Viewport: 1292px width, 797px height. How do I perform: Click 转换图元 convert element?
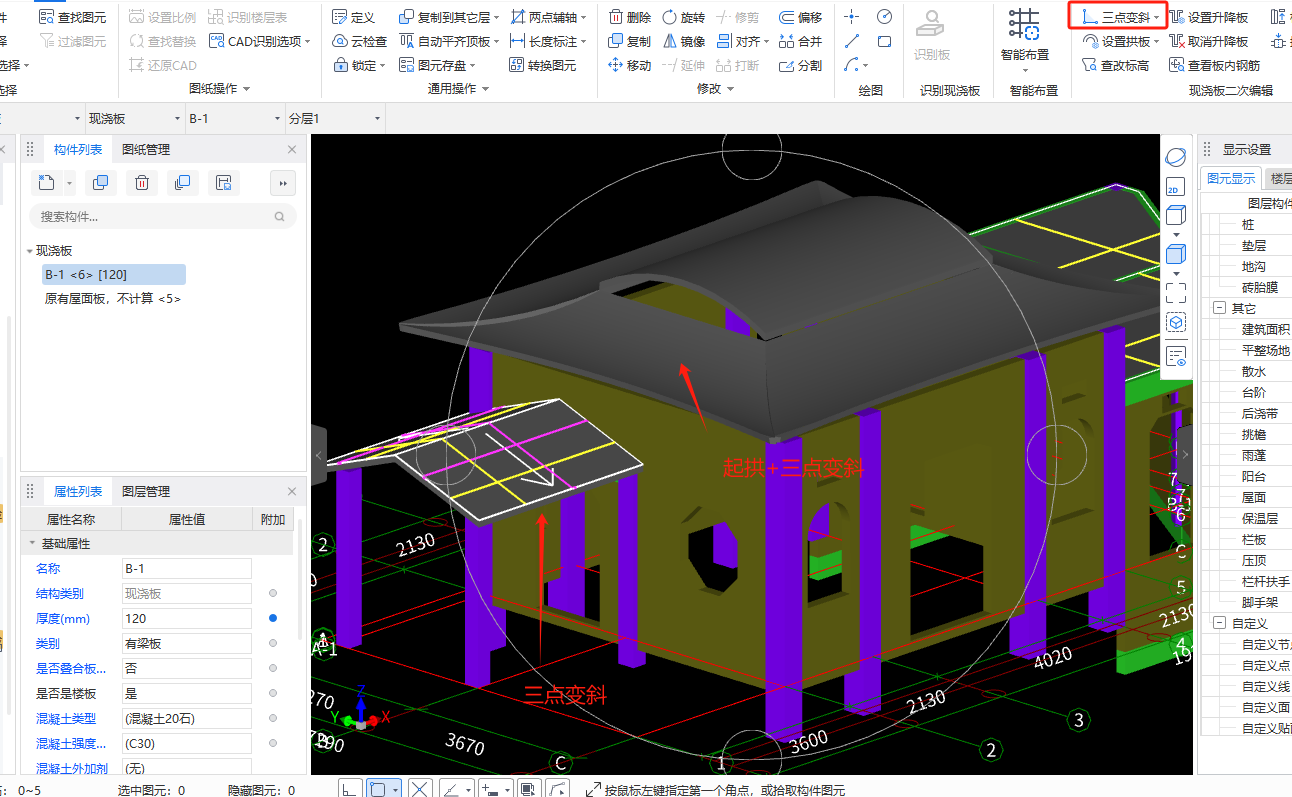(x=543, y=65)
